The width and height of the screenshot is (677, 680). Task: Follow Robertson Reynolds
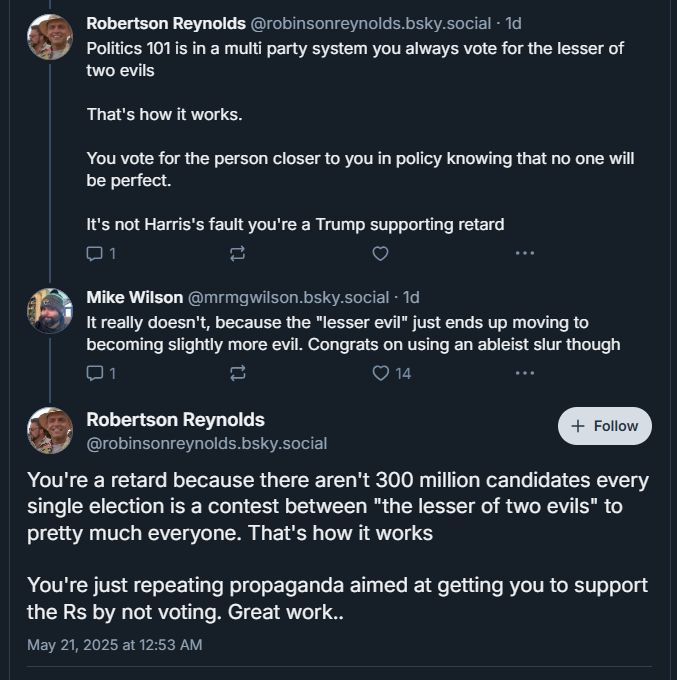pyautogui.click(x=604, y=426)
